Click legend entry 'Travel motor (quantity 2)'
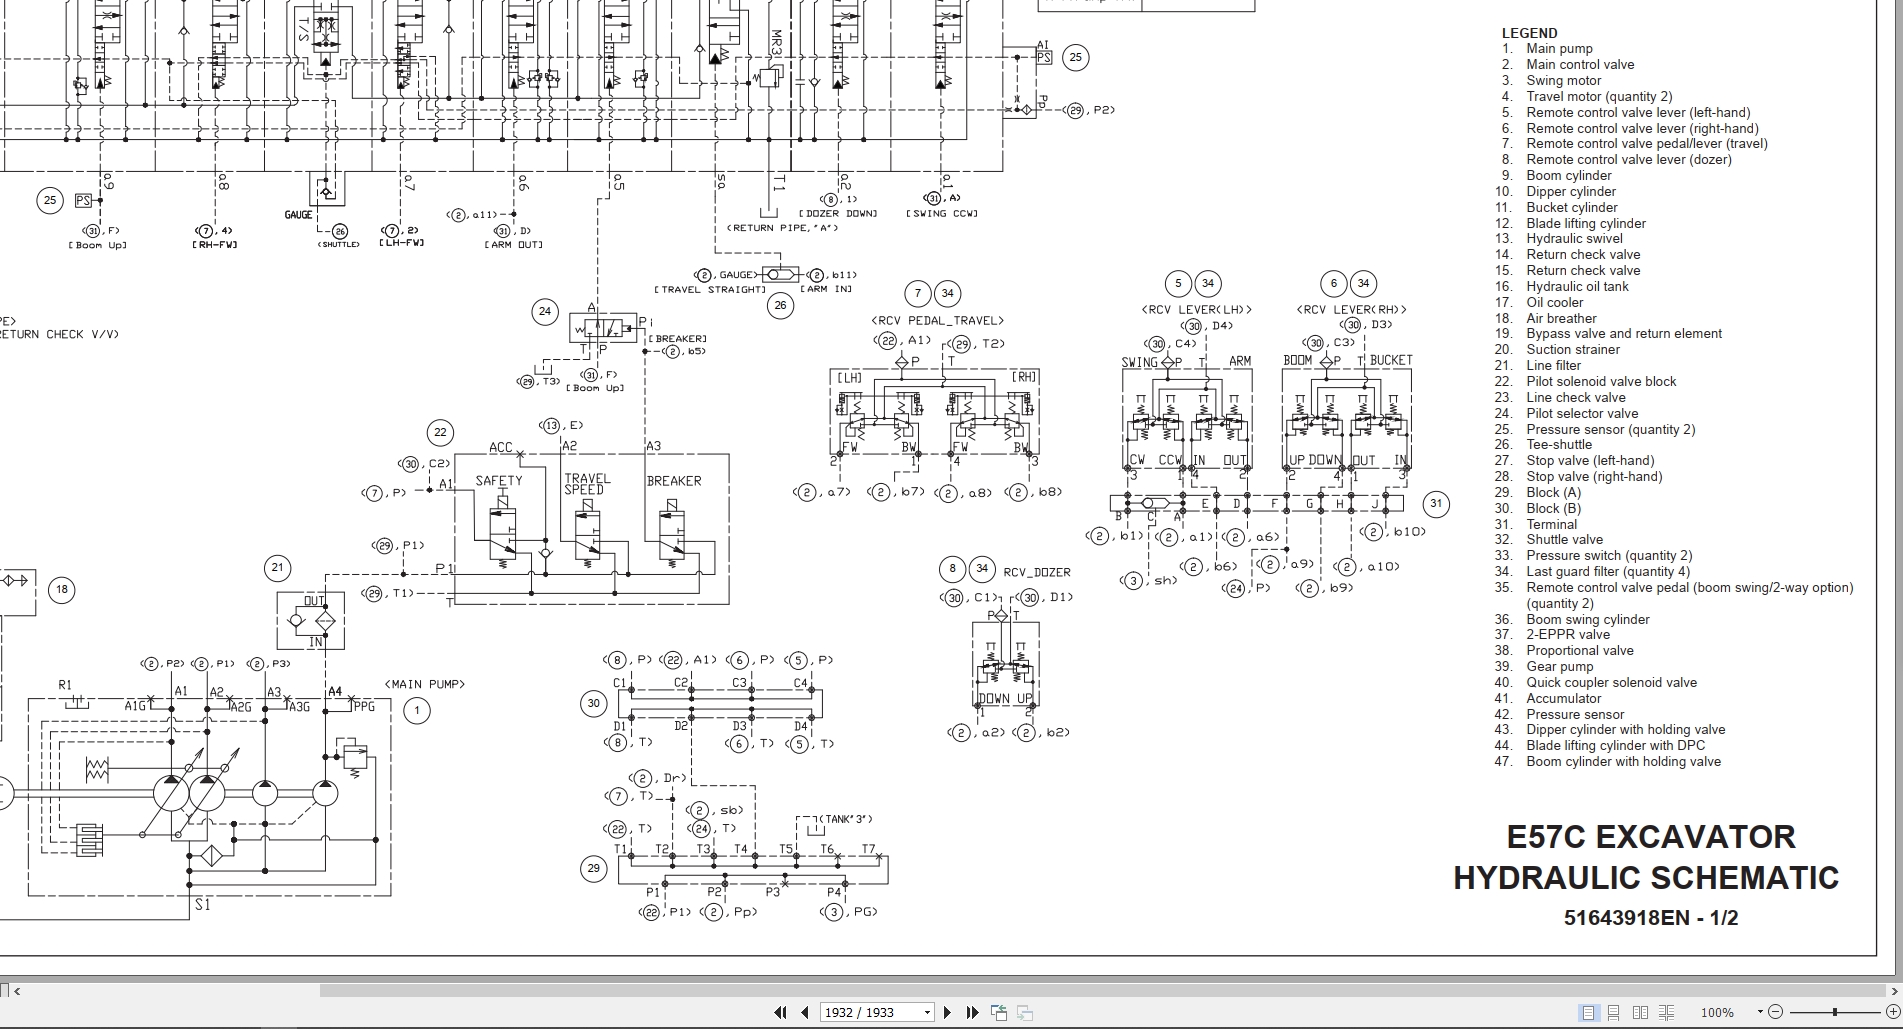Viewport: 1903px width, 1029px height. (x=1599, y=97)
